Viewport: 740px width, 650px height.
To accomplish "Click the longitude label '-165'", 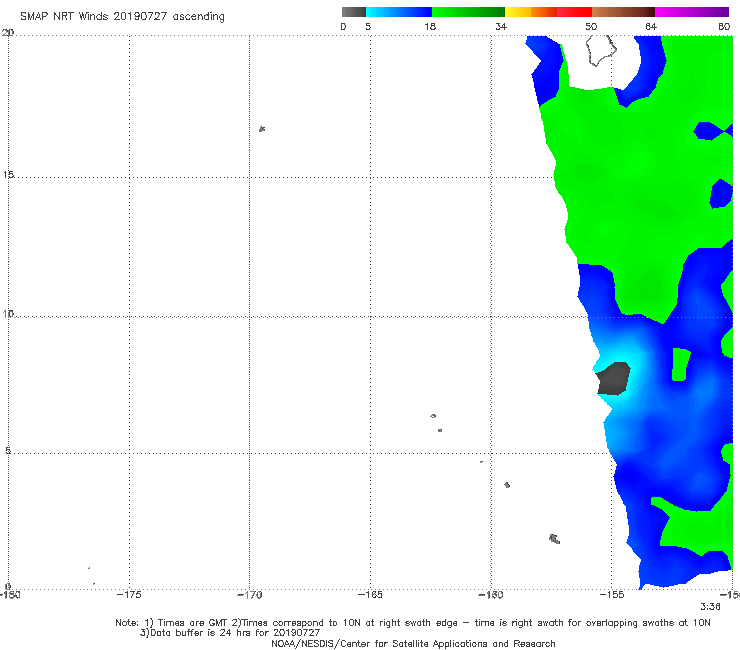I will pos(370,595).
